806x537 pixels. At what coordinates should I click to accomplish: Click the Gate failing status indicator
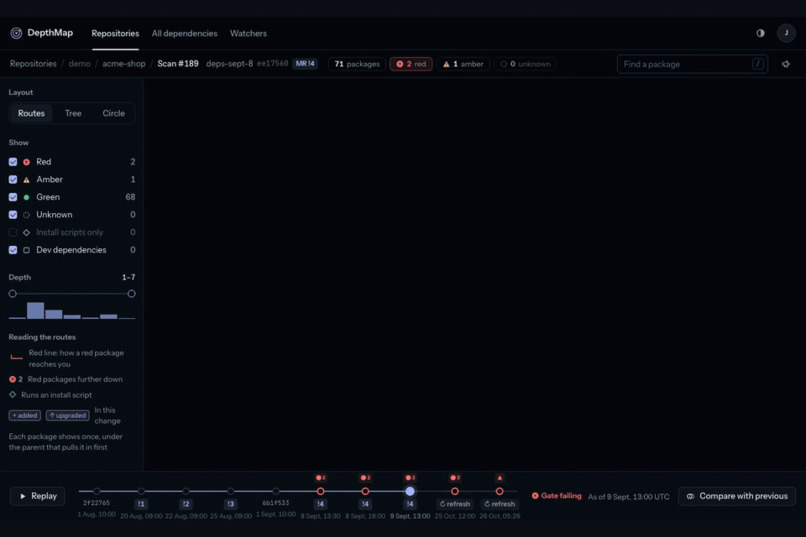[x=557, y=496]
